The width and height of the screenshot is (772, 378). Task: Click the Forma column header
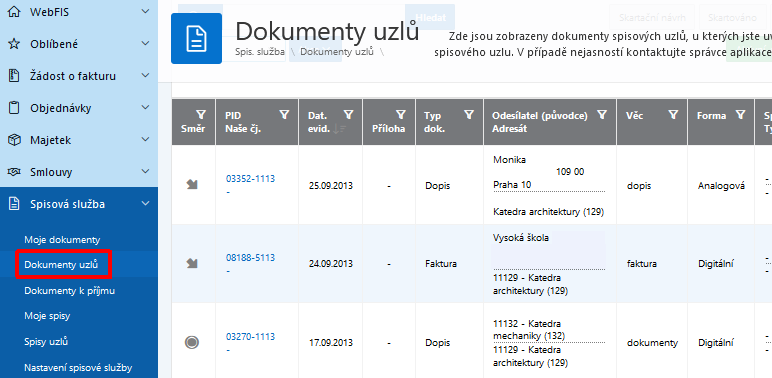[721, 122]
